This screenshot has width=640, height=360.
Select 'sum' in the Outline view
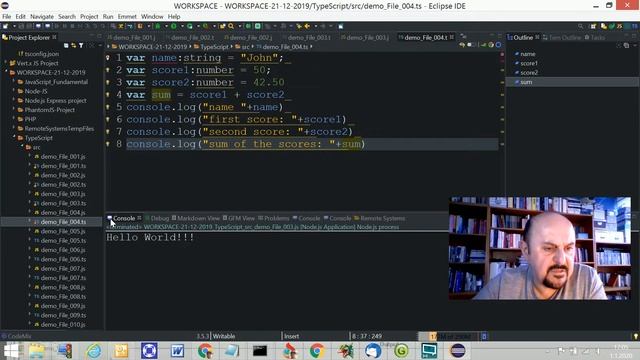coord(526,82)
